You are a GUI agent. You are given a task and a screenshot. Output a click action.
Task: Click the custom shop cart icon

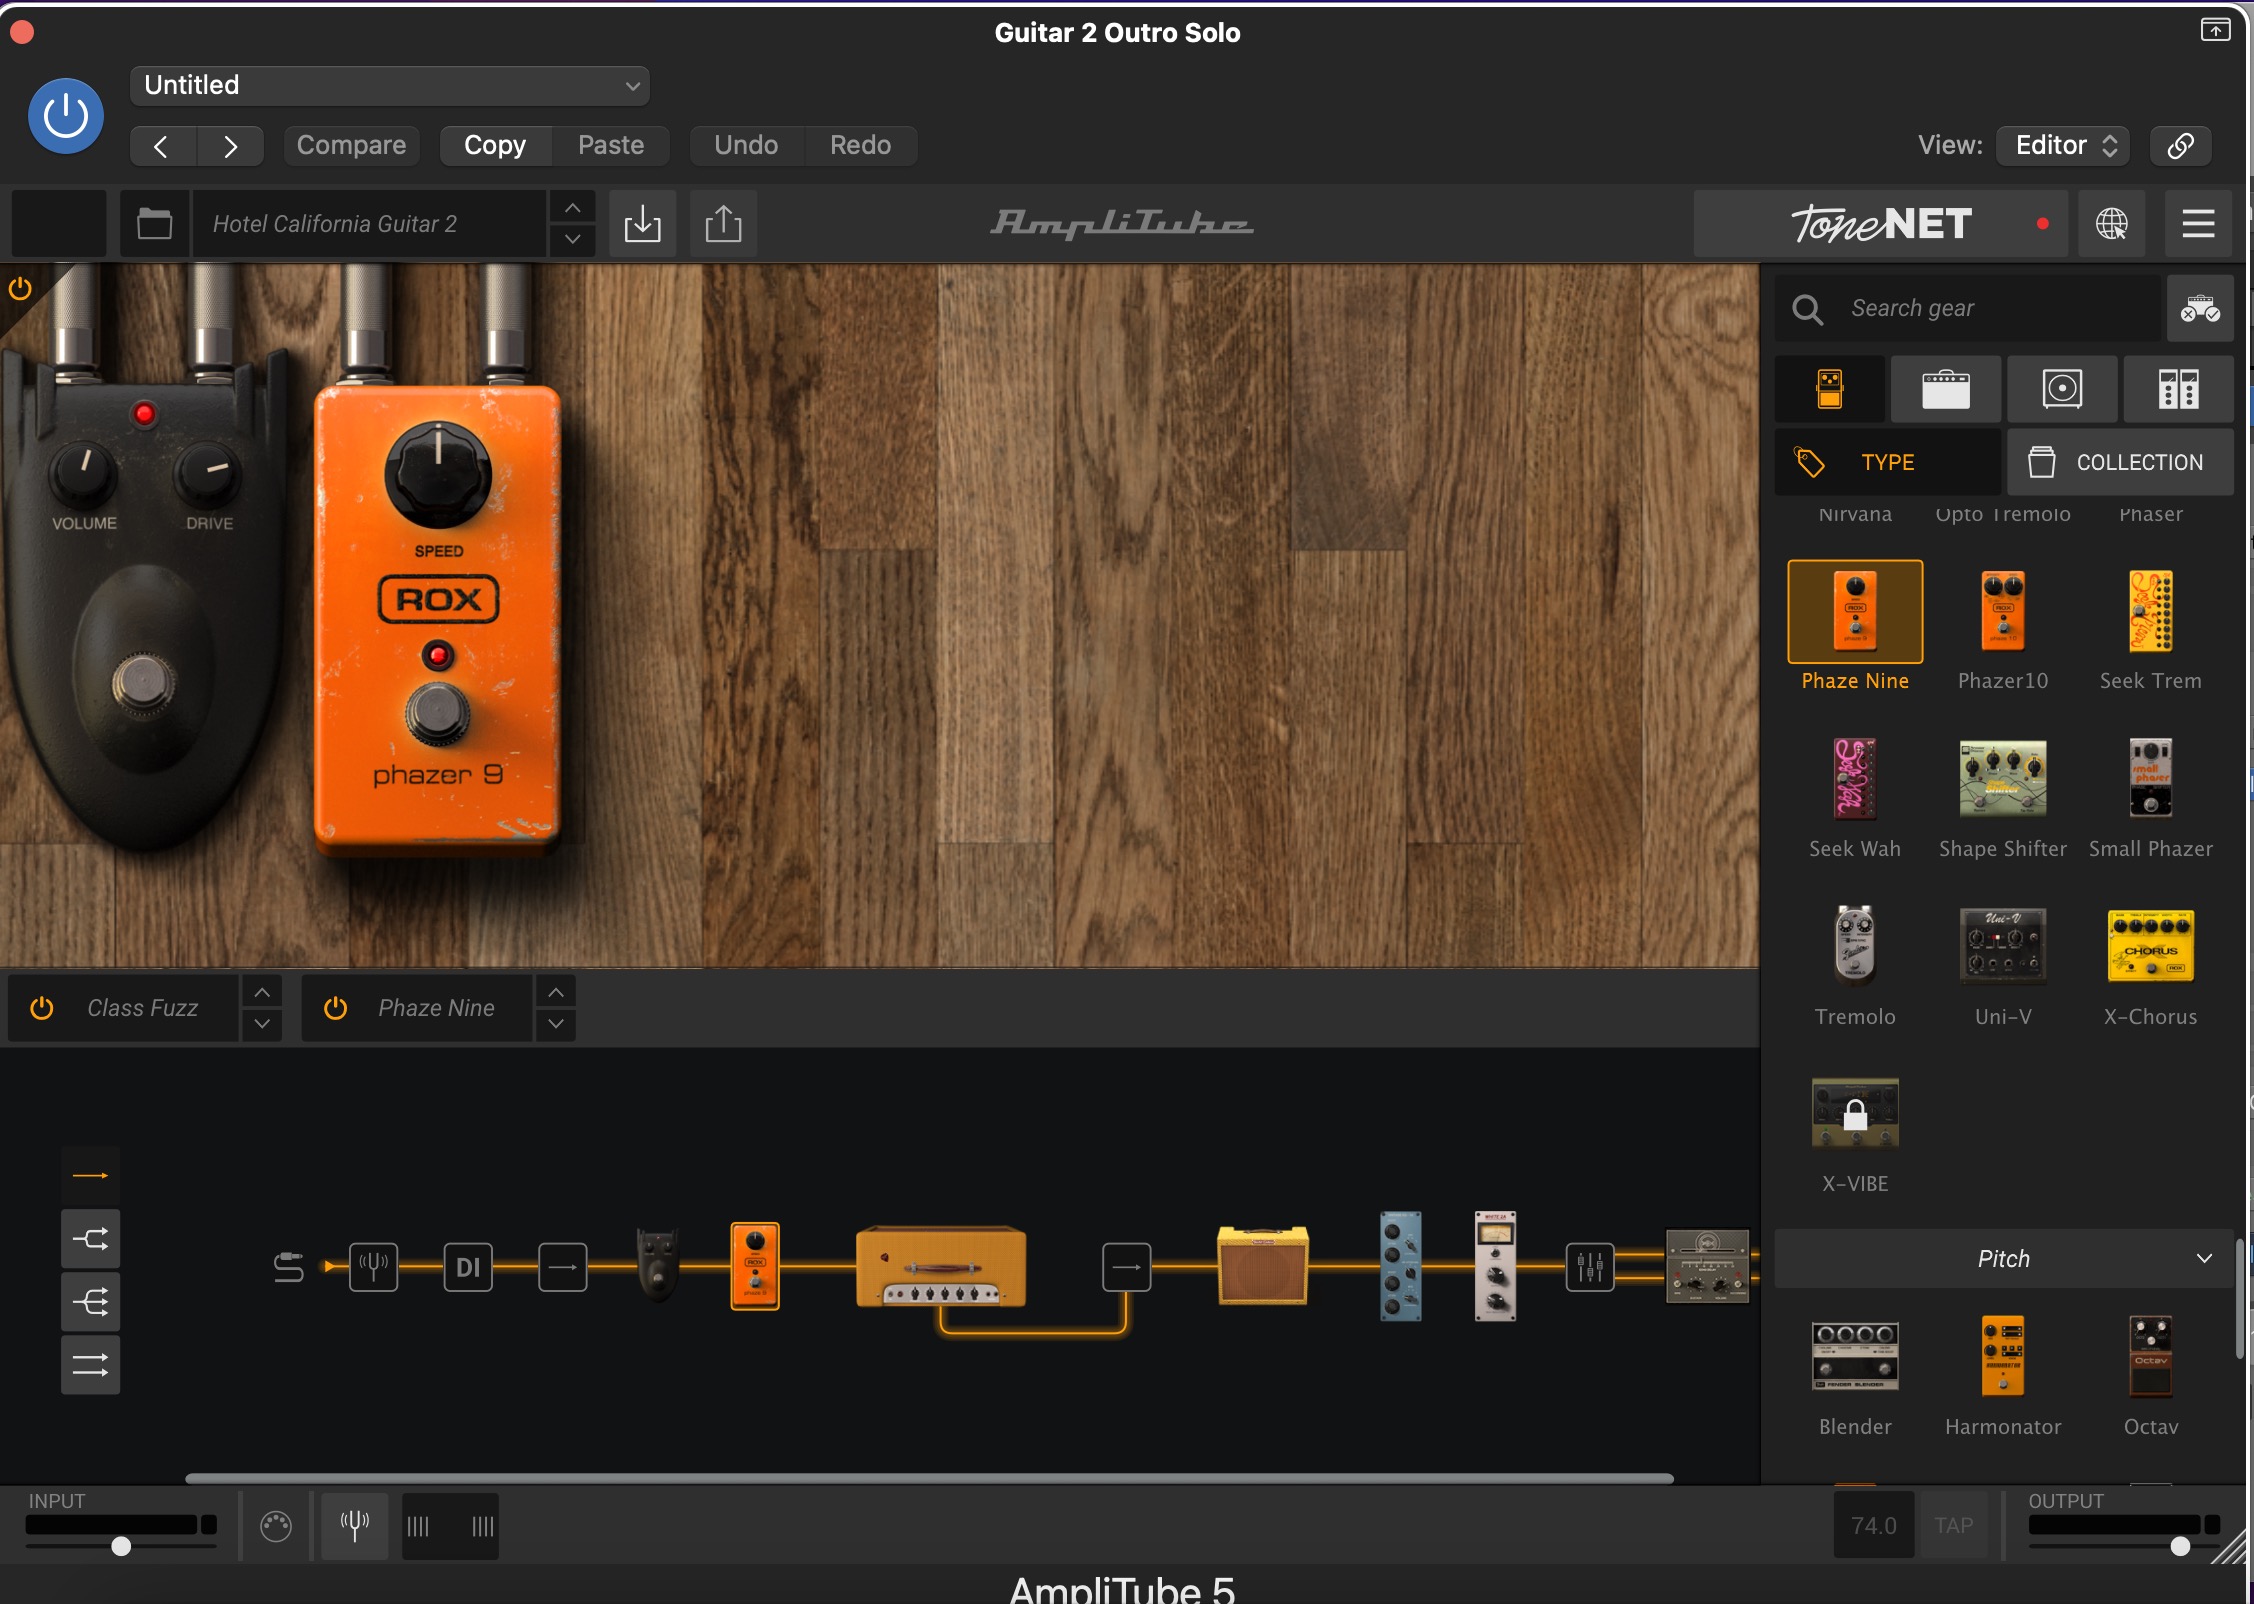2200,309
